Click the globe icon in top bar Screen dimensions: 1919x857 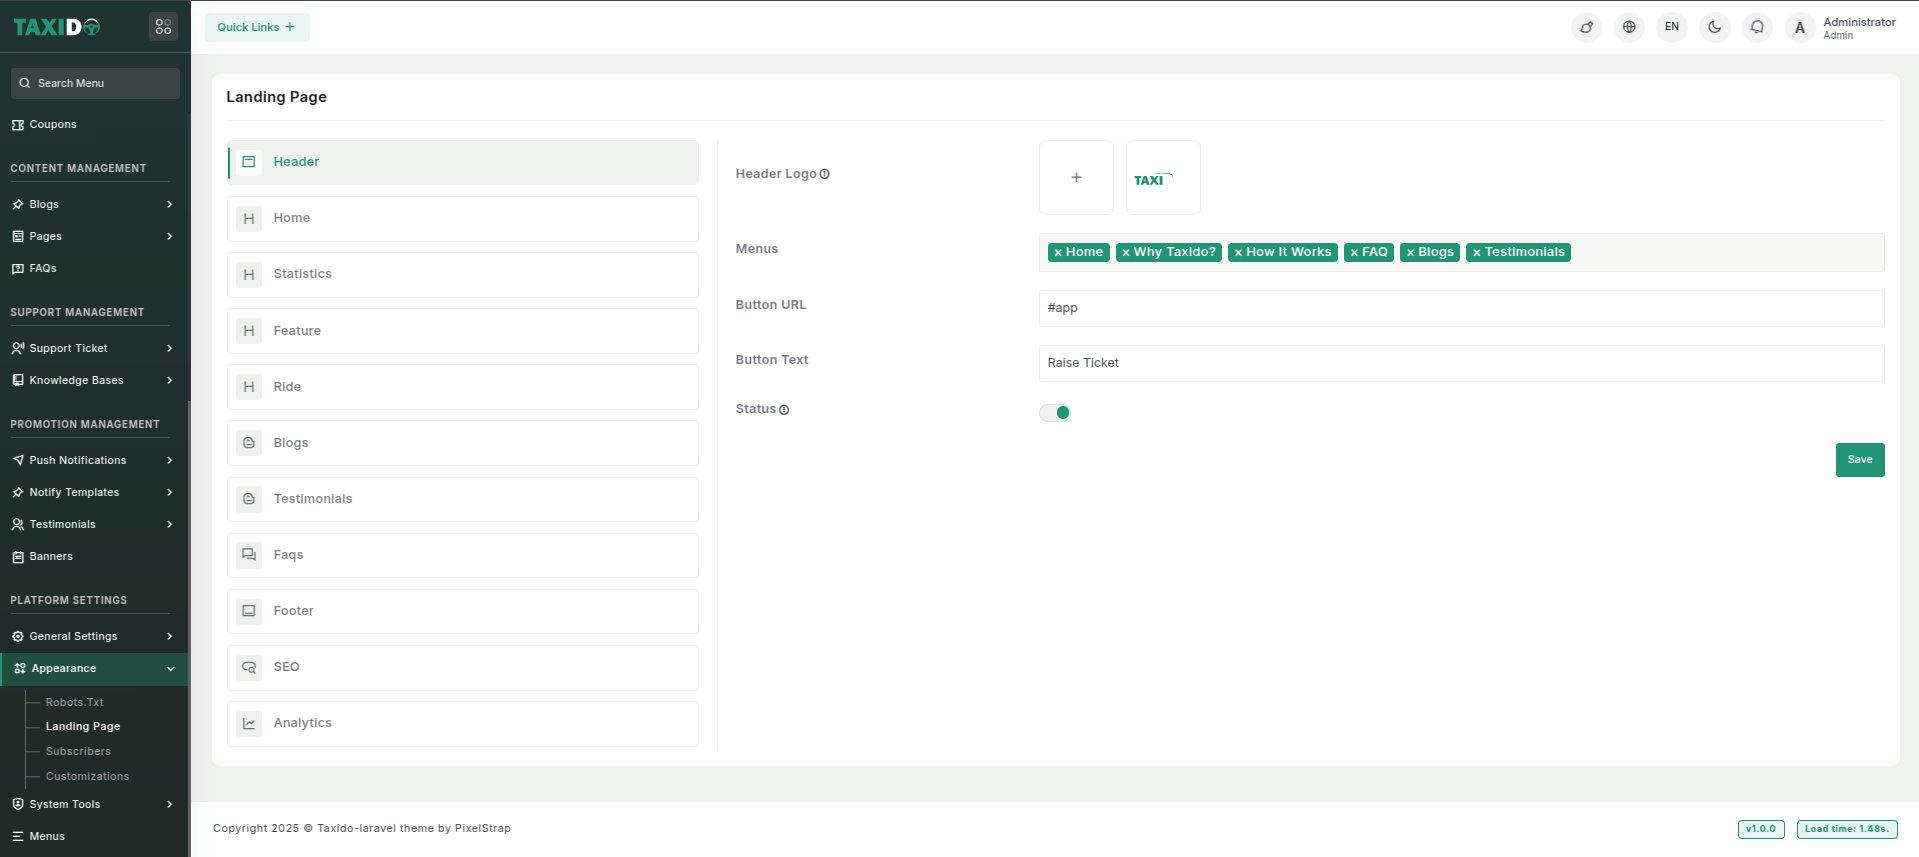1629,27
